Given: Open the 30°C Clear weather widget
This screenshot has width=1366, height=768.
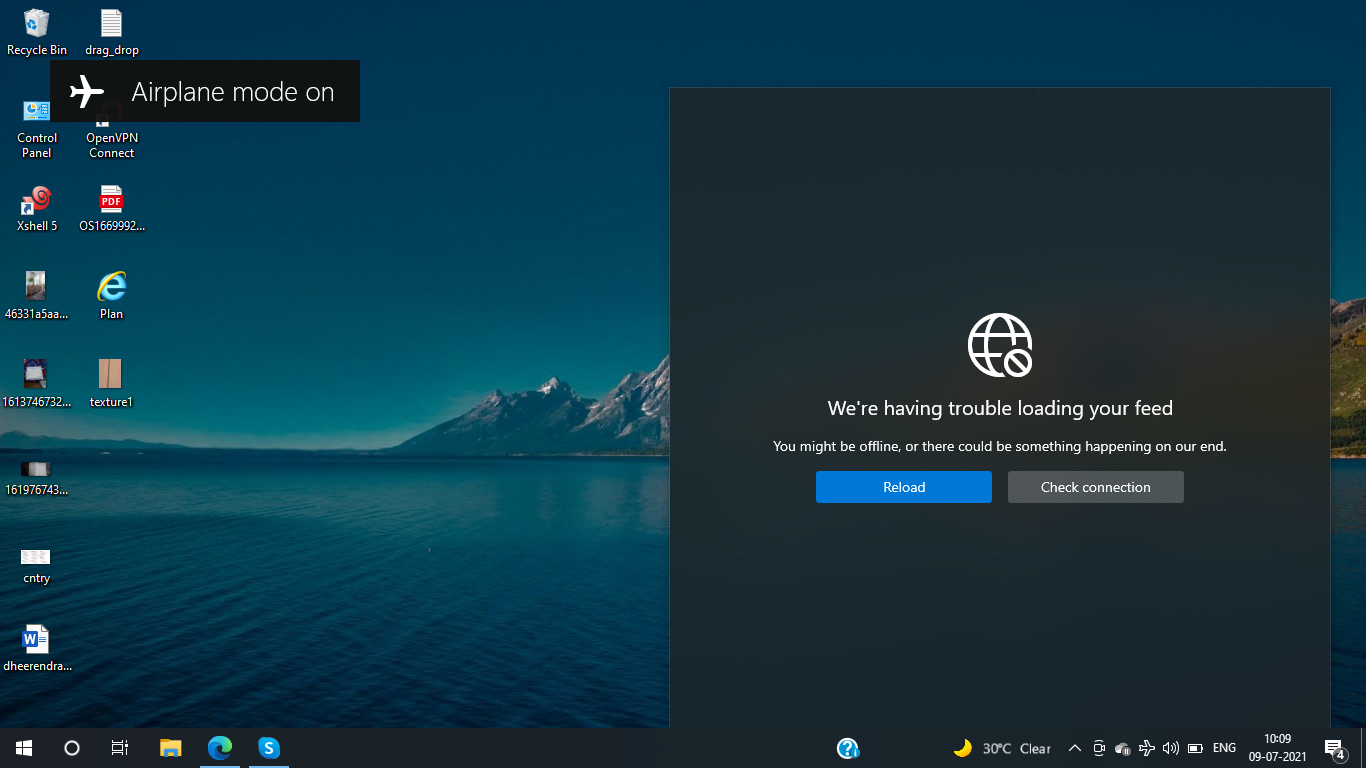Looking at the screenshot, I should pos(1002,748).
